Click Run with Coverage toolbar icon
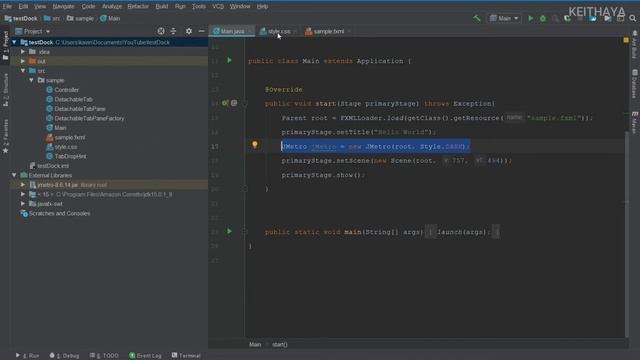The height and width of the screenshot is (360, 640). 567,18
